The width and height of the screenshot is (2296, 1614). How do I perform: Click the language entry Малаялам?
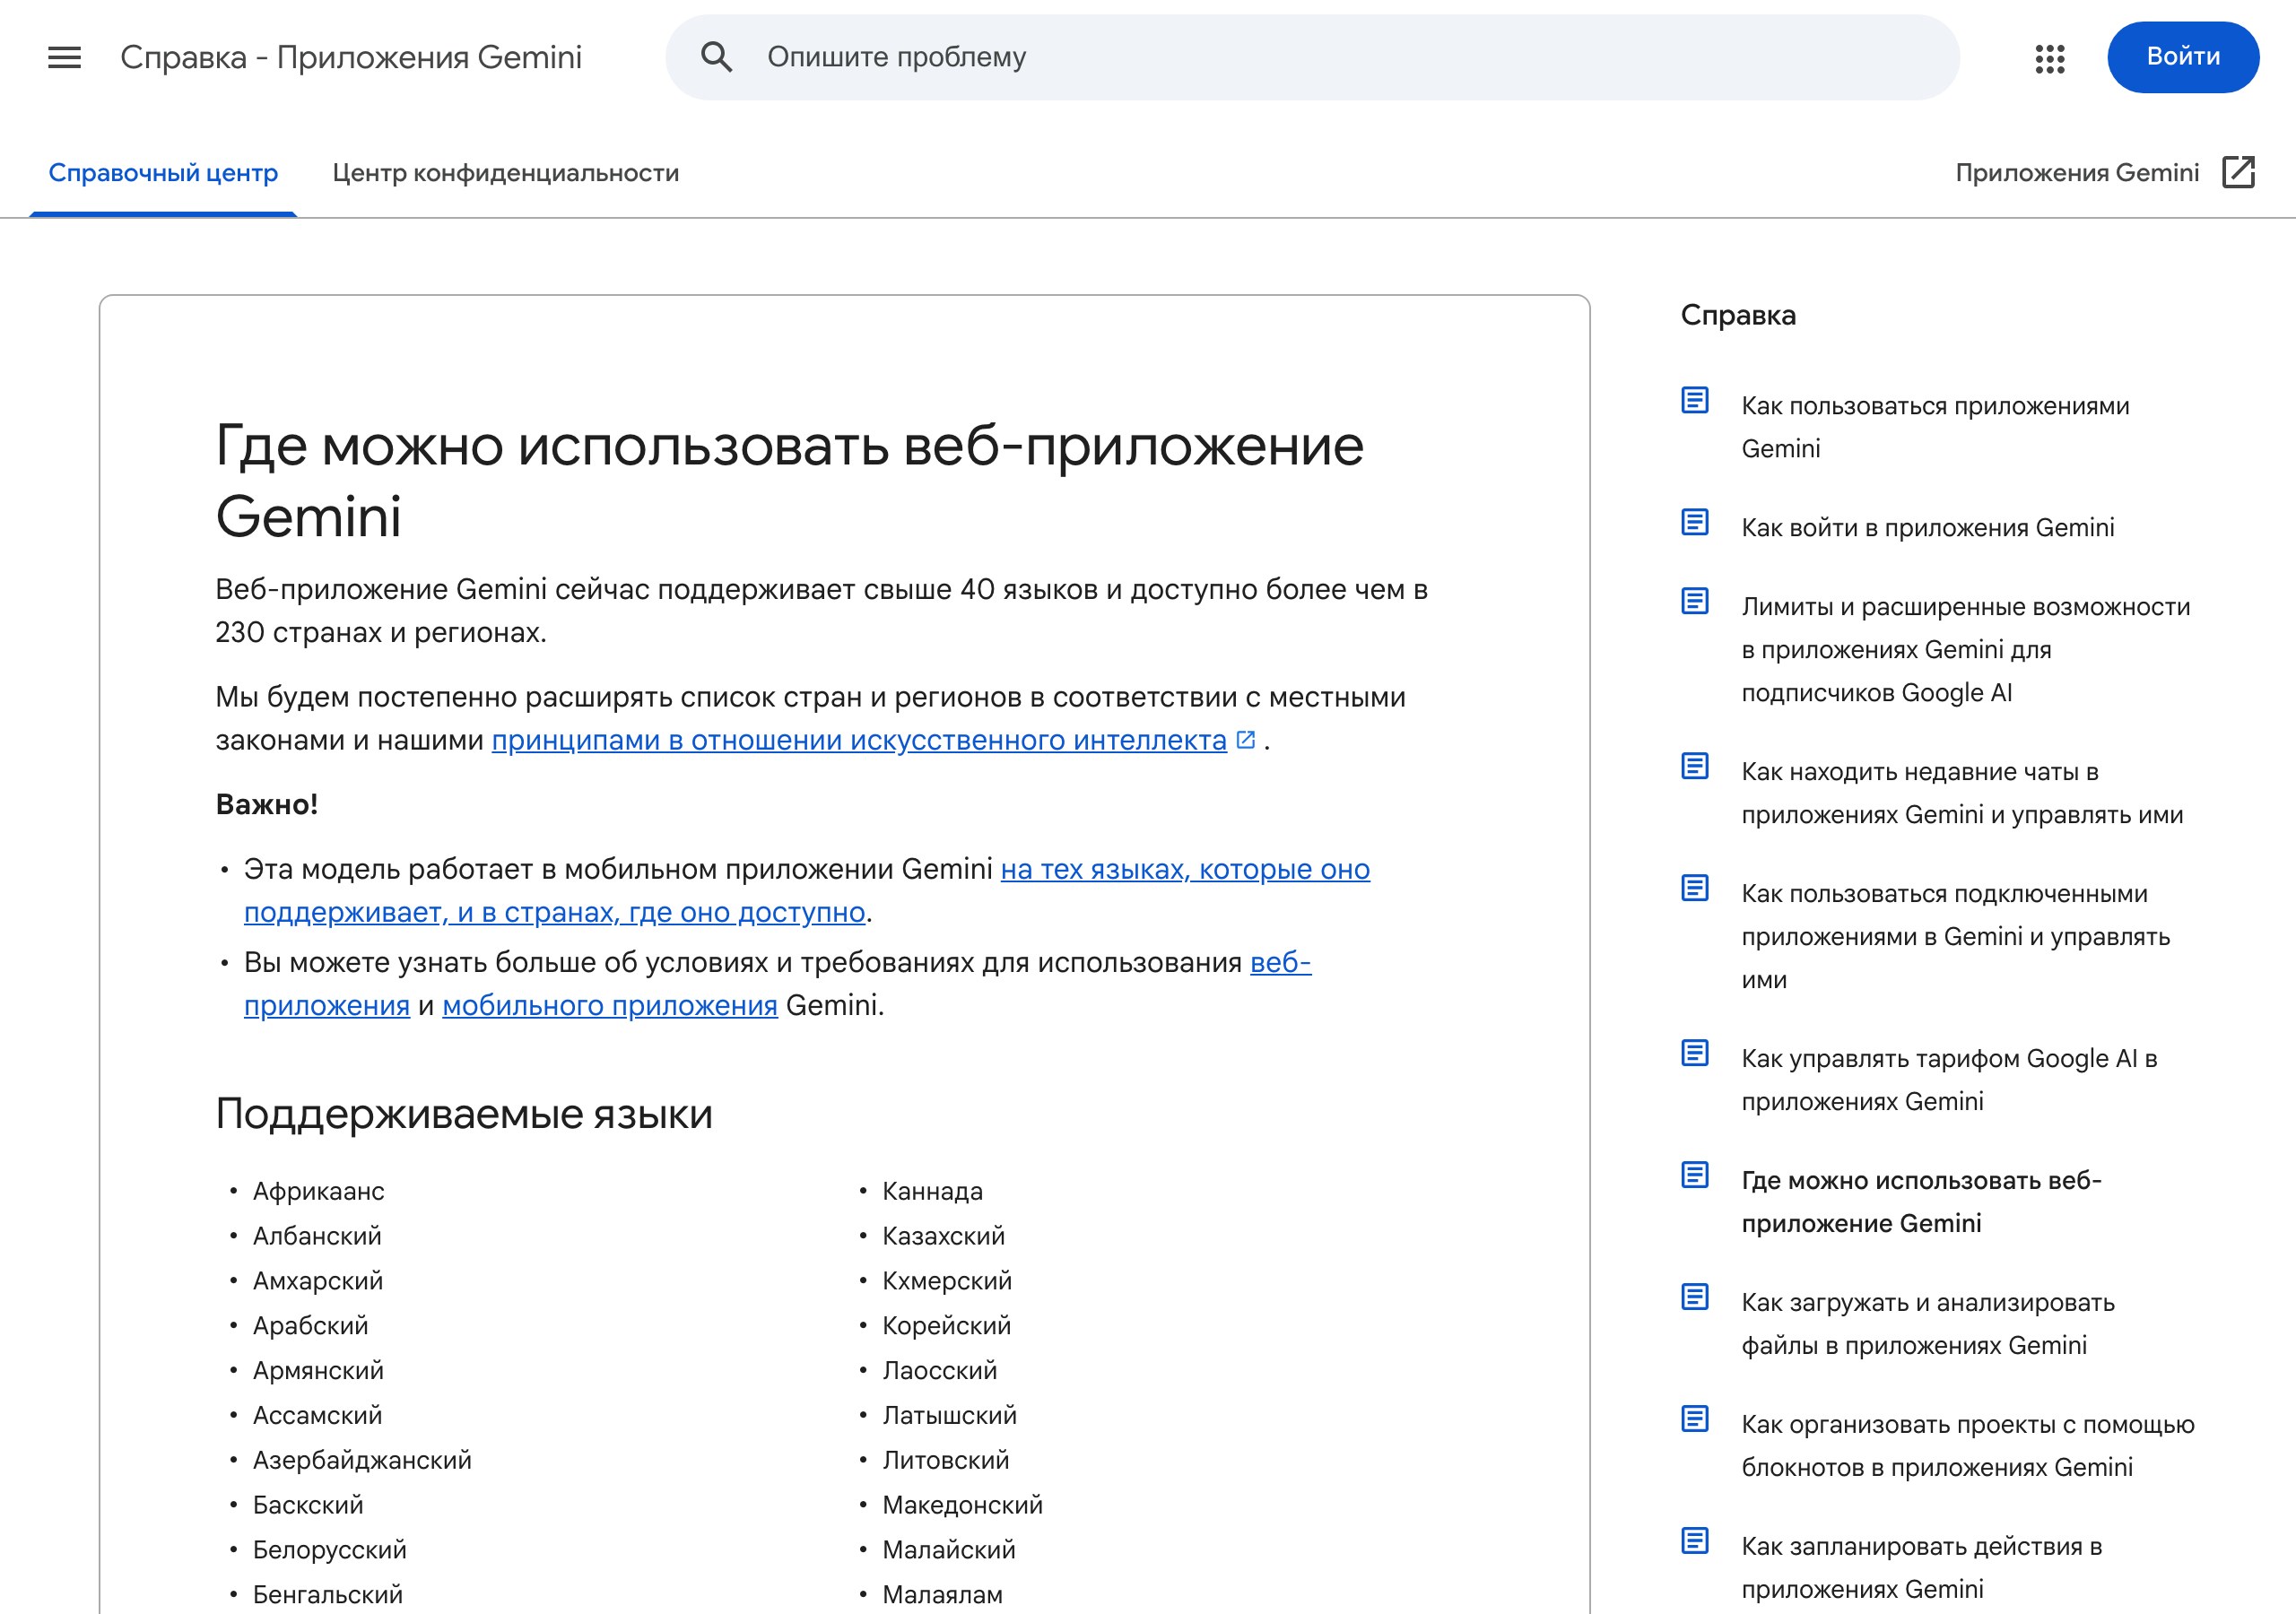[942, 1596]
